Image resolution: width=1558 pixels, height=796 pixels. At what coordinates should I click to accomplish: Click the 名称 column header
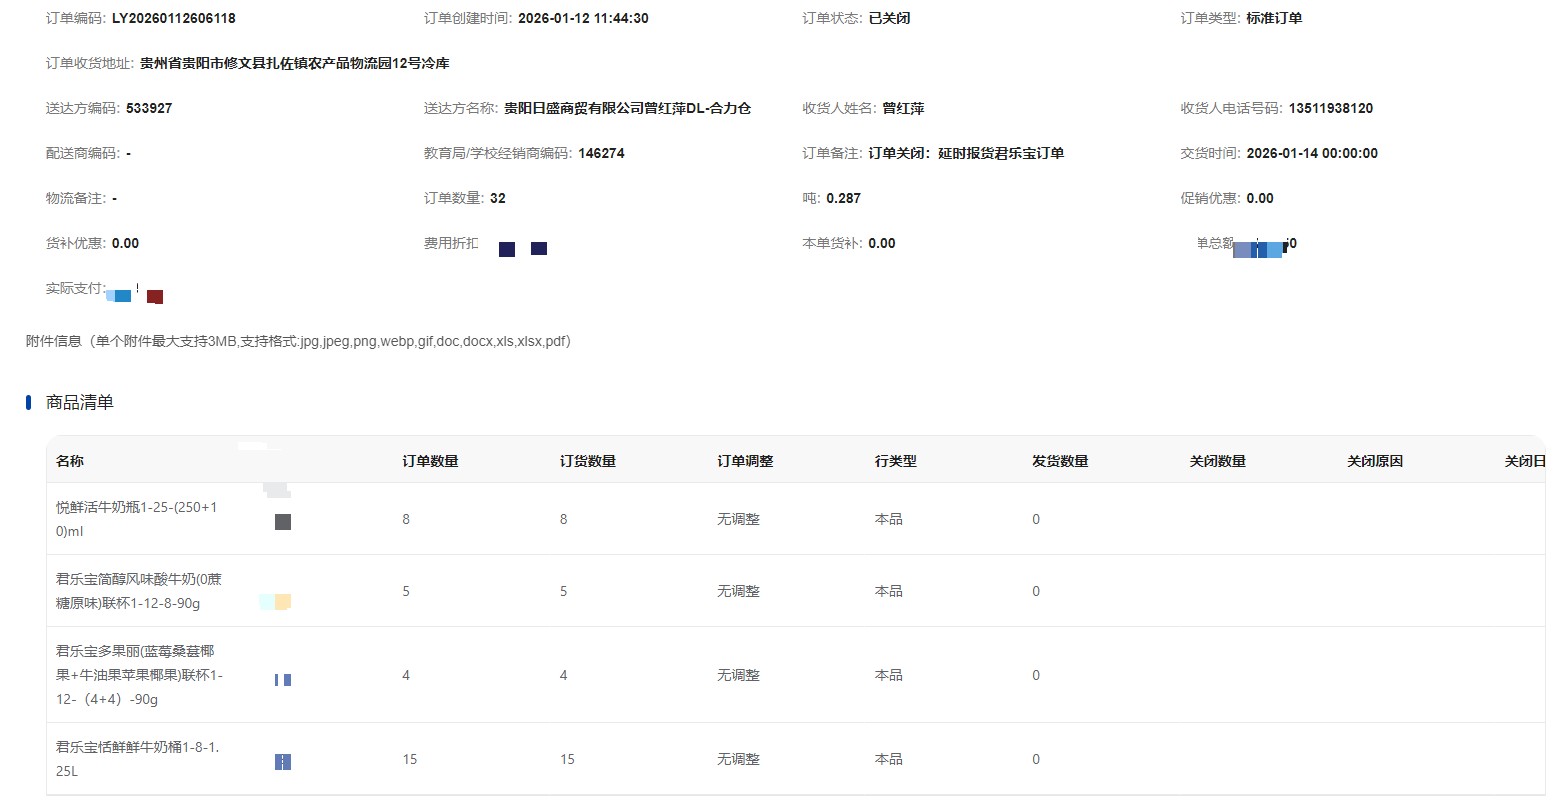pyautogui.click(x=70, y=461)
